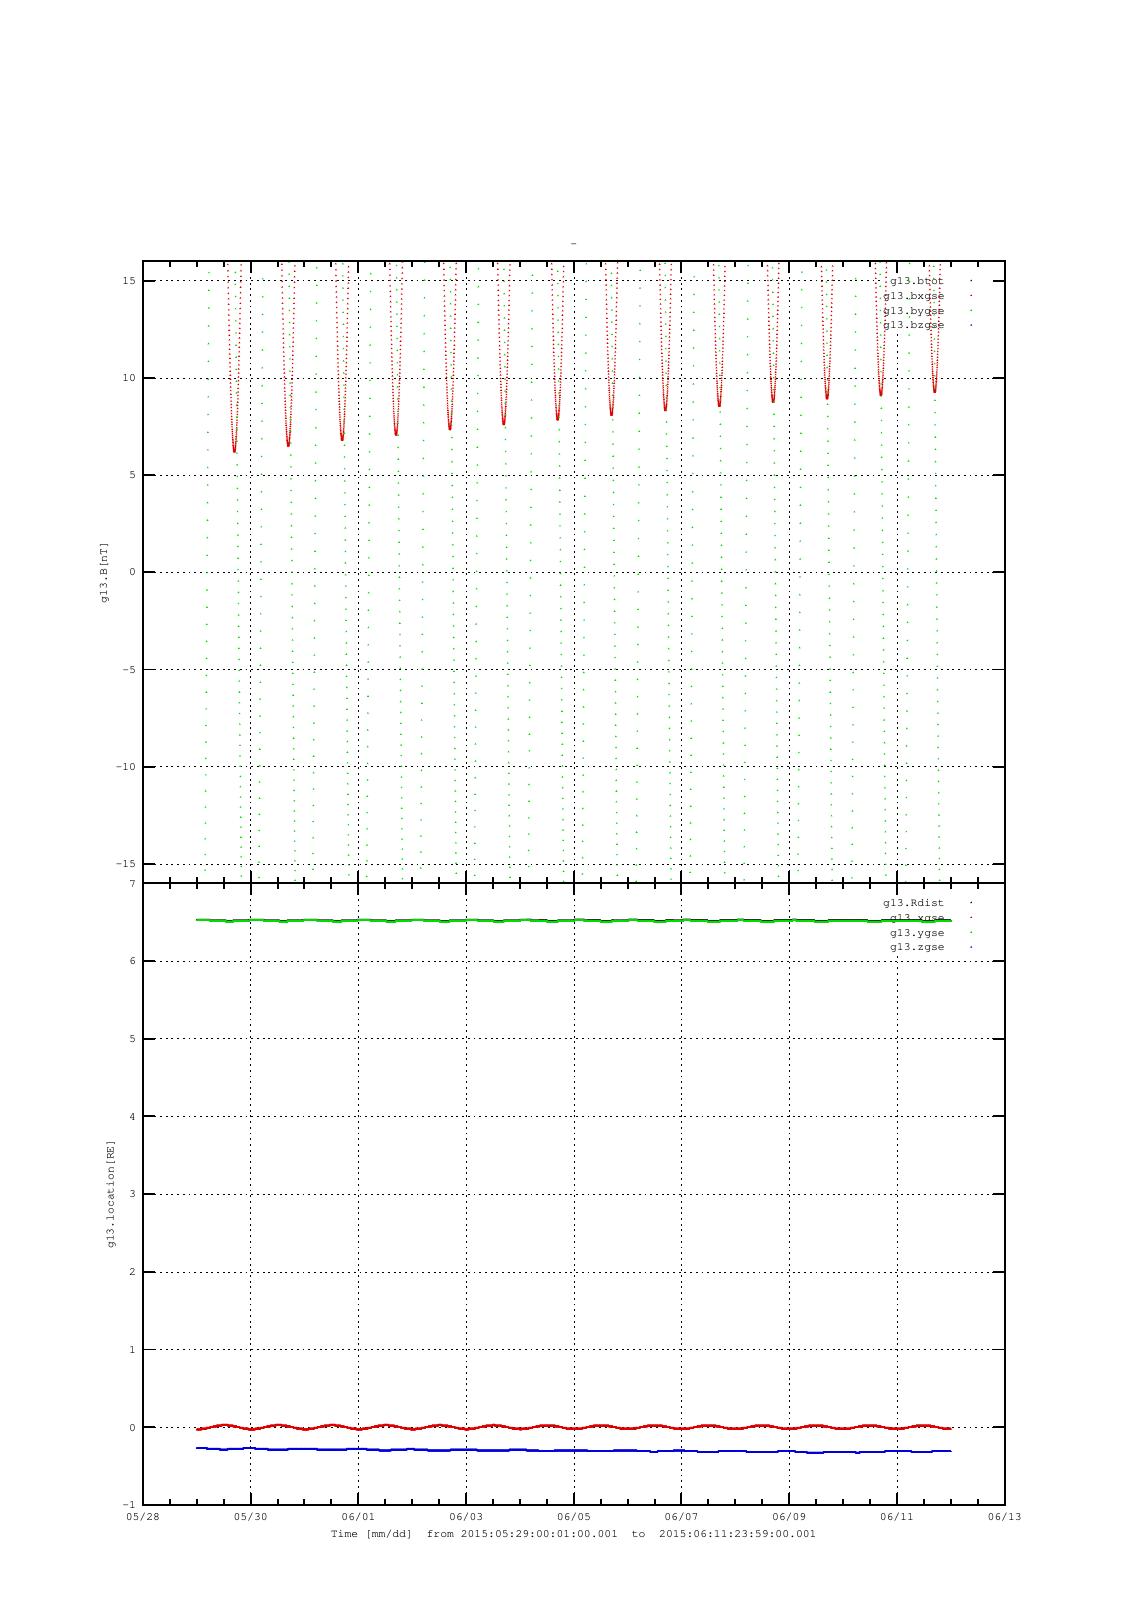Click the 4 tick on the location axis
Viewport: 1131px width, 1600px height.
click(x=132, y=1117)
